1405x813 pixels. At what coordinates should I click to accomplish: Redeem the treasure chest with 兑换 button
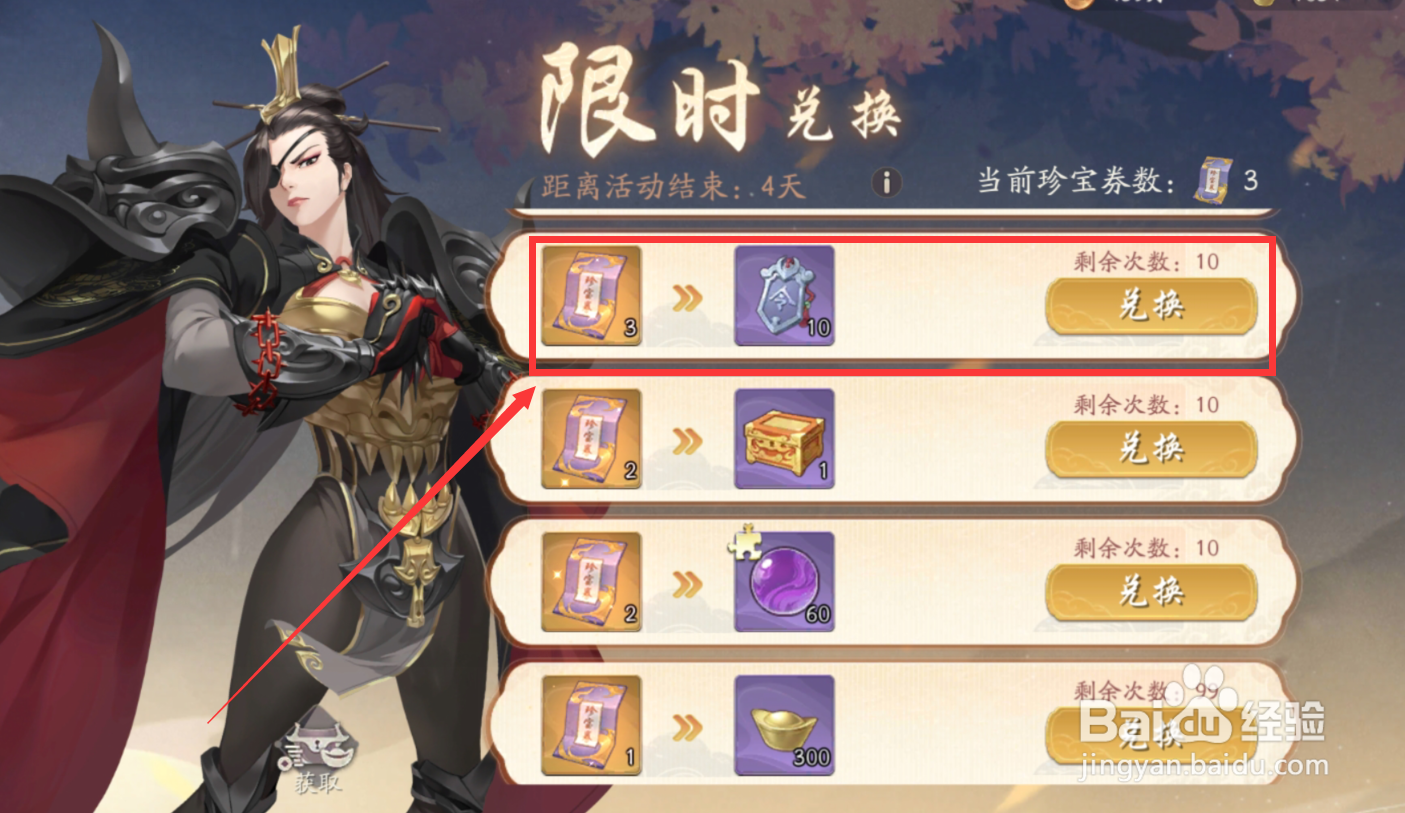click(1151, 449)
